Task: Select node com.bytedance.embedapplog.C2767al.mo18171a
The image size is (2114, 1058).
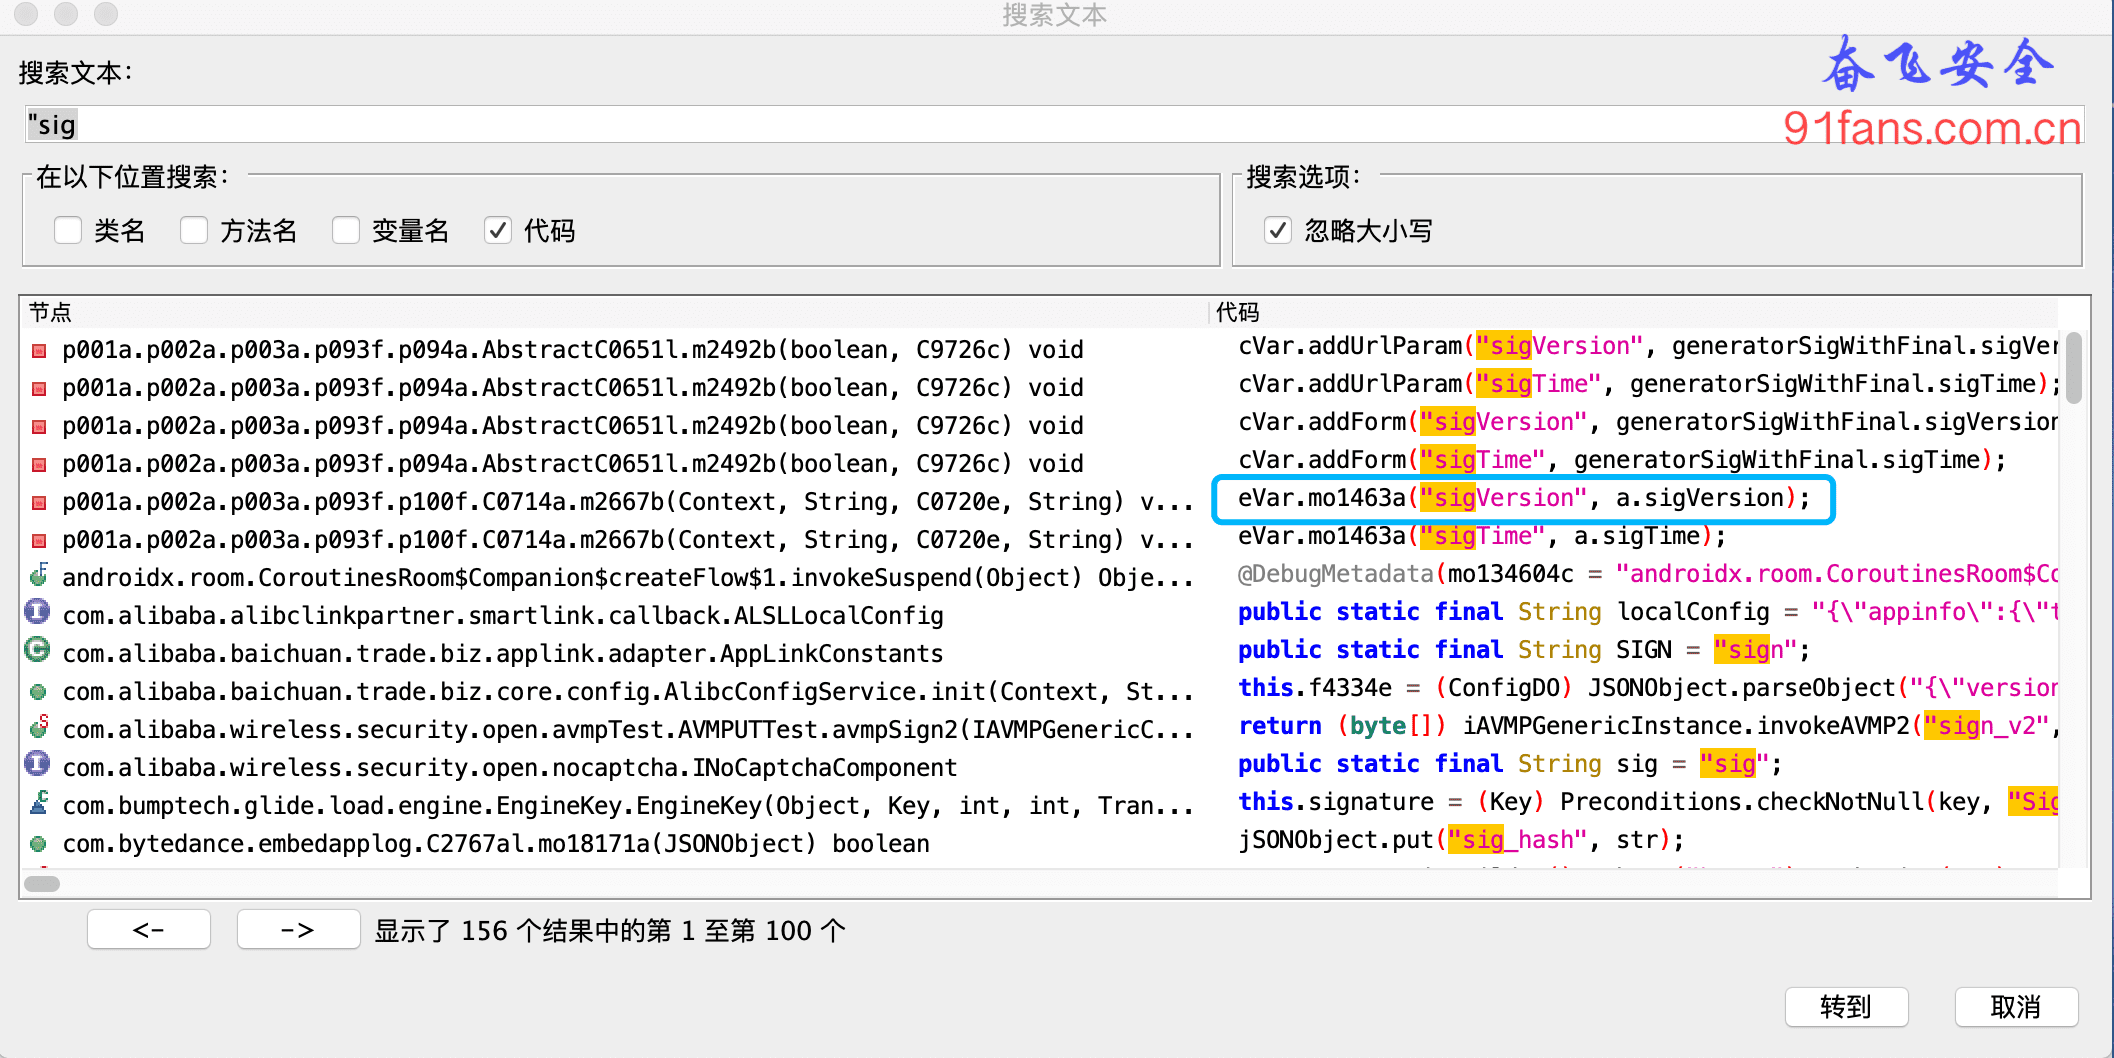Action: 496,844
